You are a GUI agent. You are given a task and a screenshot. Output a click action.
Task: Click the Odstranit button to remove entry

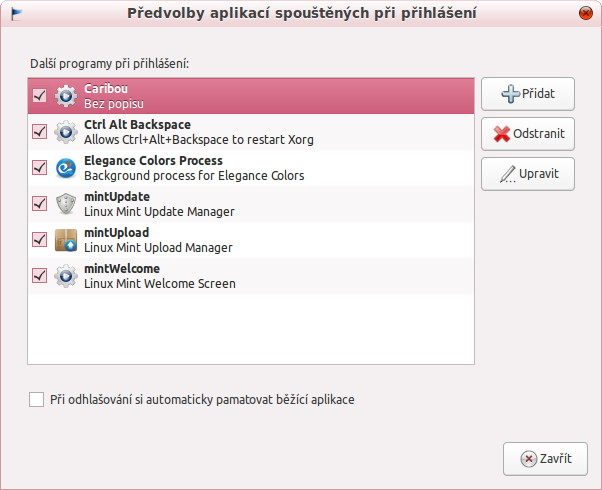528,134
